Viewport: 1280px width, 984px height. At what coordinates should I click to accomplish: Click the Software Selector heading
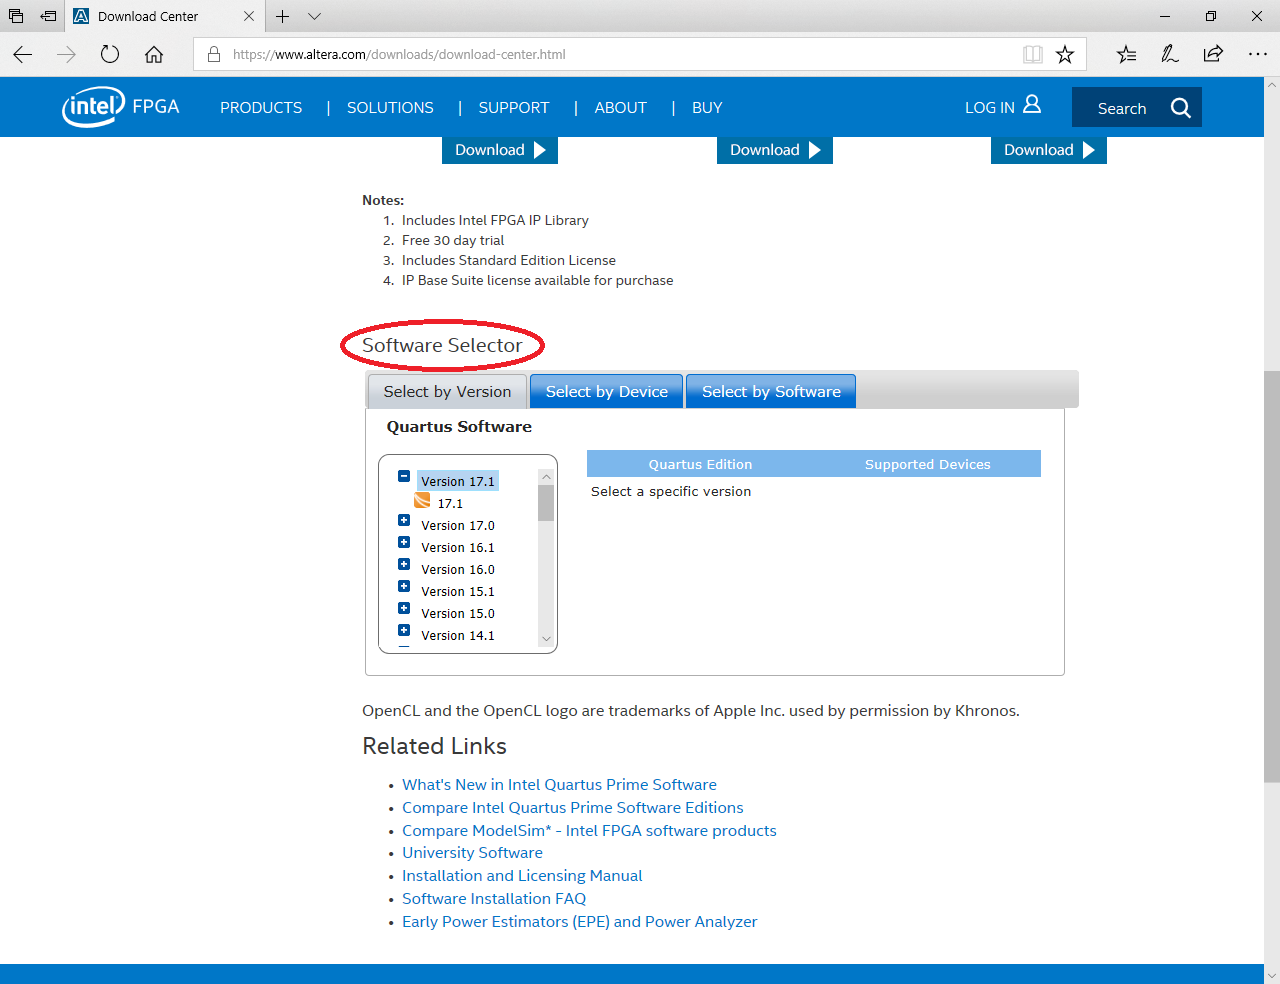coord(442,345)
